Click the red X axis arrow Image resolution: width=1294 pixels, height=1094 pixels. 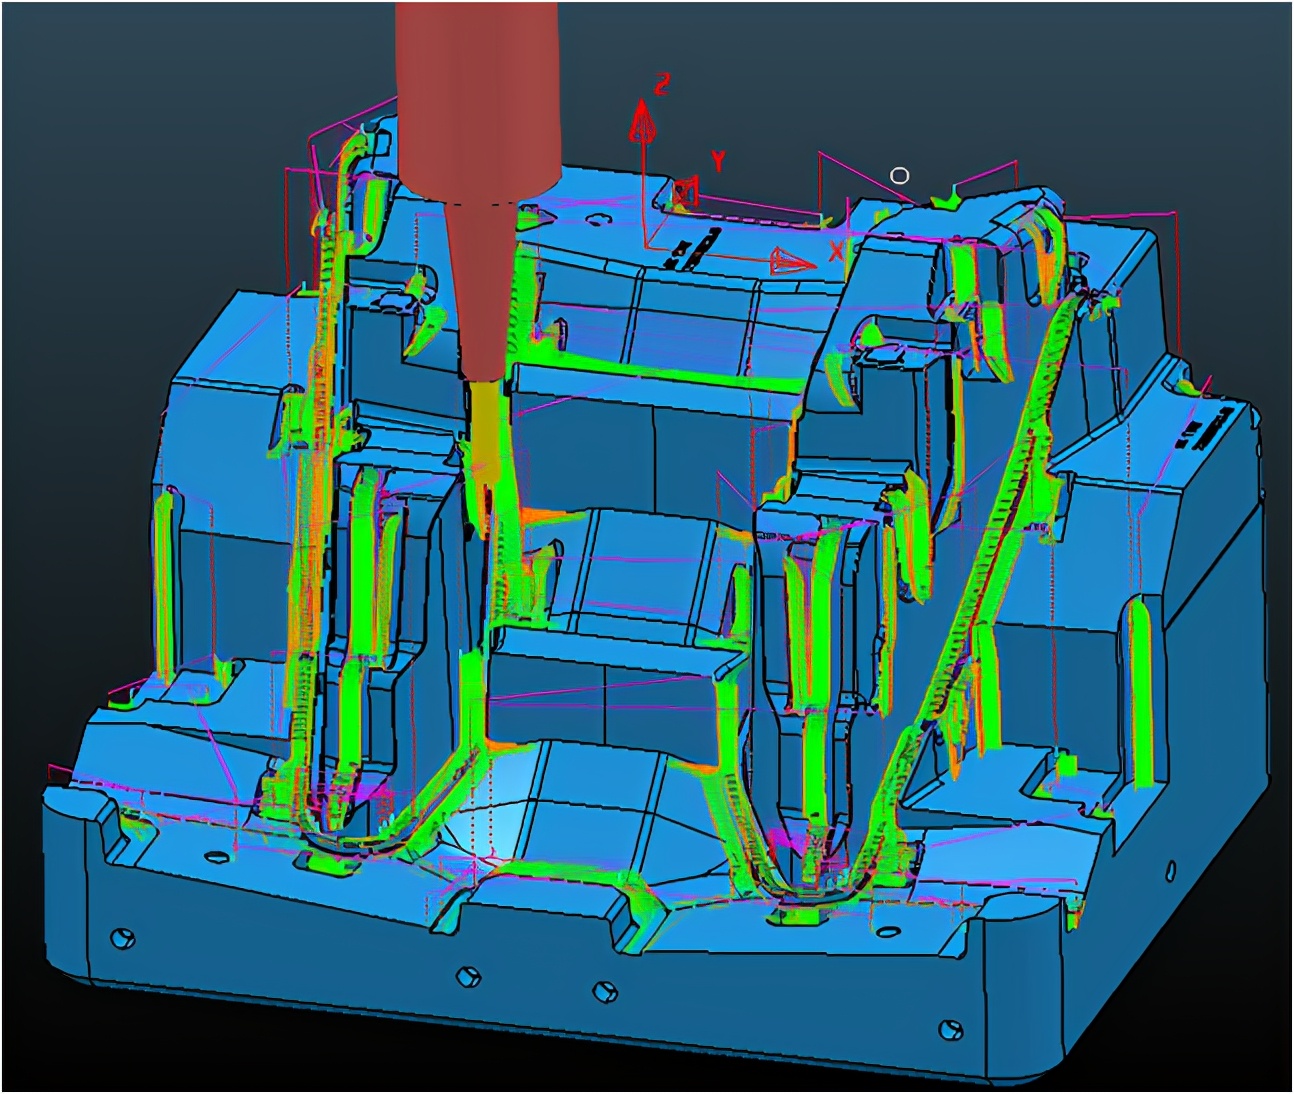(794, 262)
